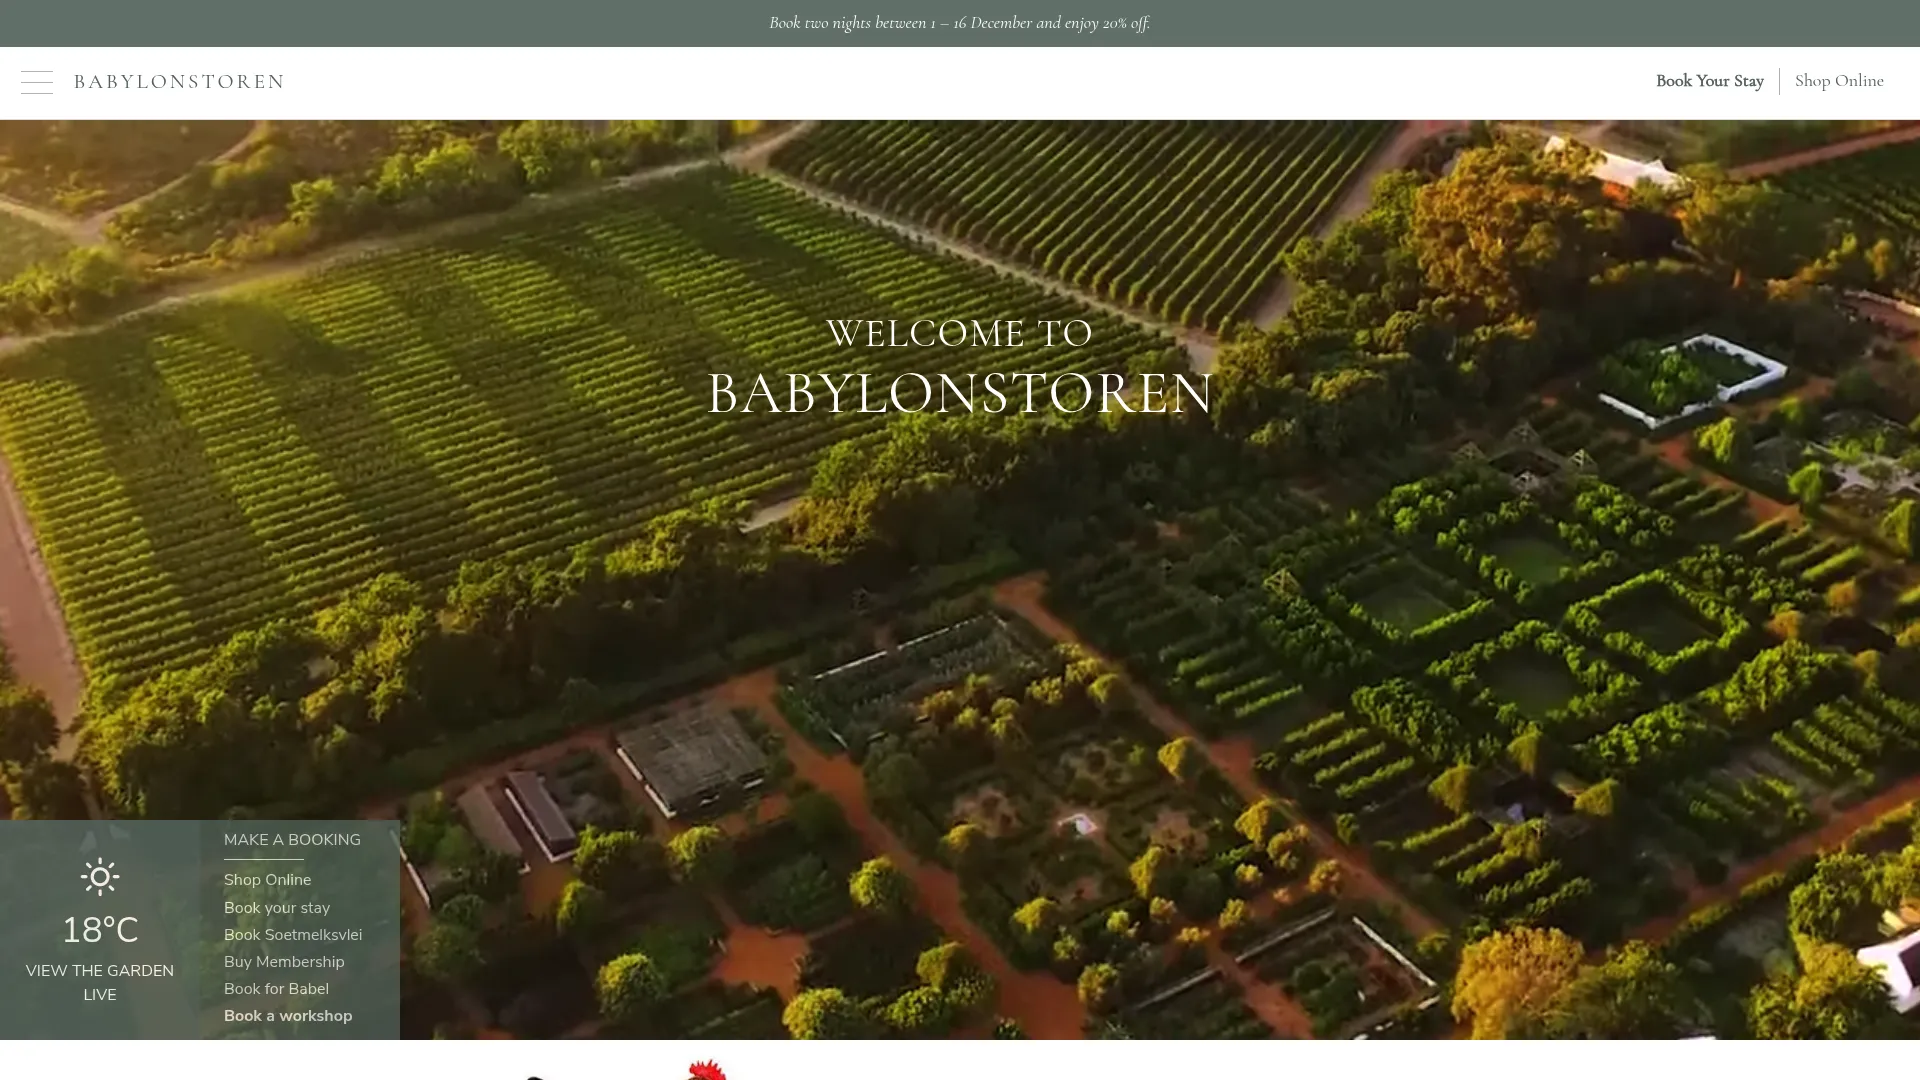Select "Shop Online" under Make a Booking
Viewport: 1920px width, 1080px height.
pyautogui.click(x=267, y=880)
